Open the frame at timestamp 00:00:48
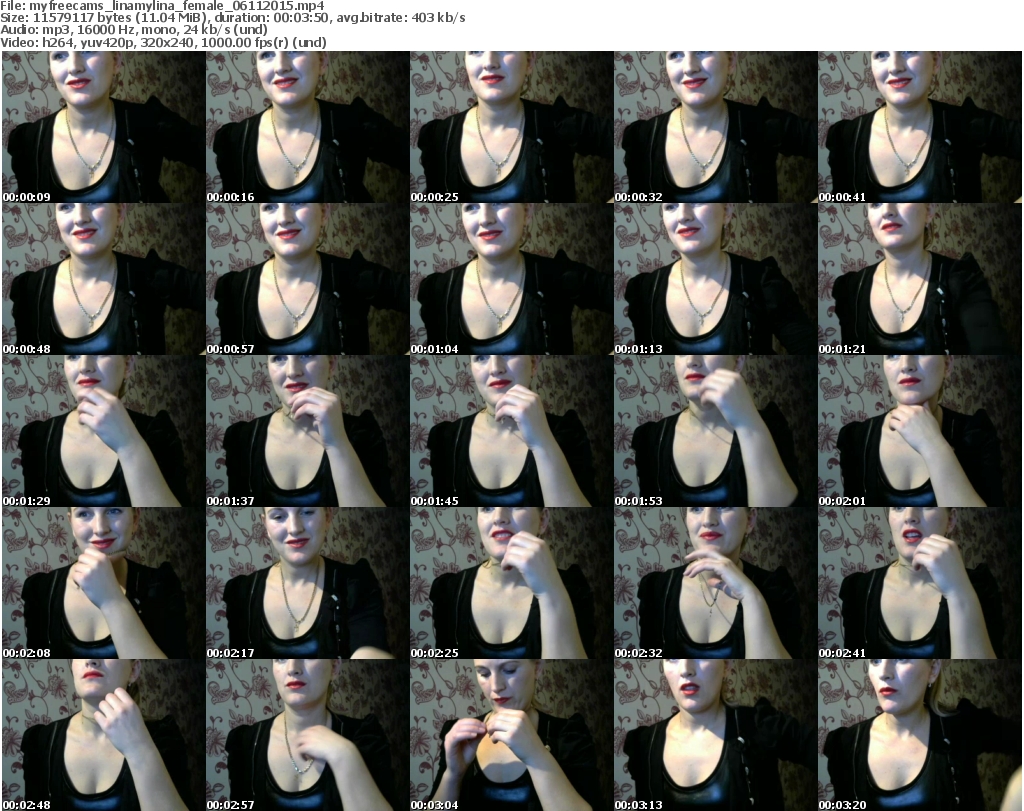 pyautogui.click(x=104, y=279)
